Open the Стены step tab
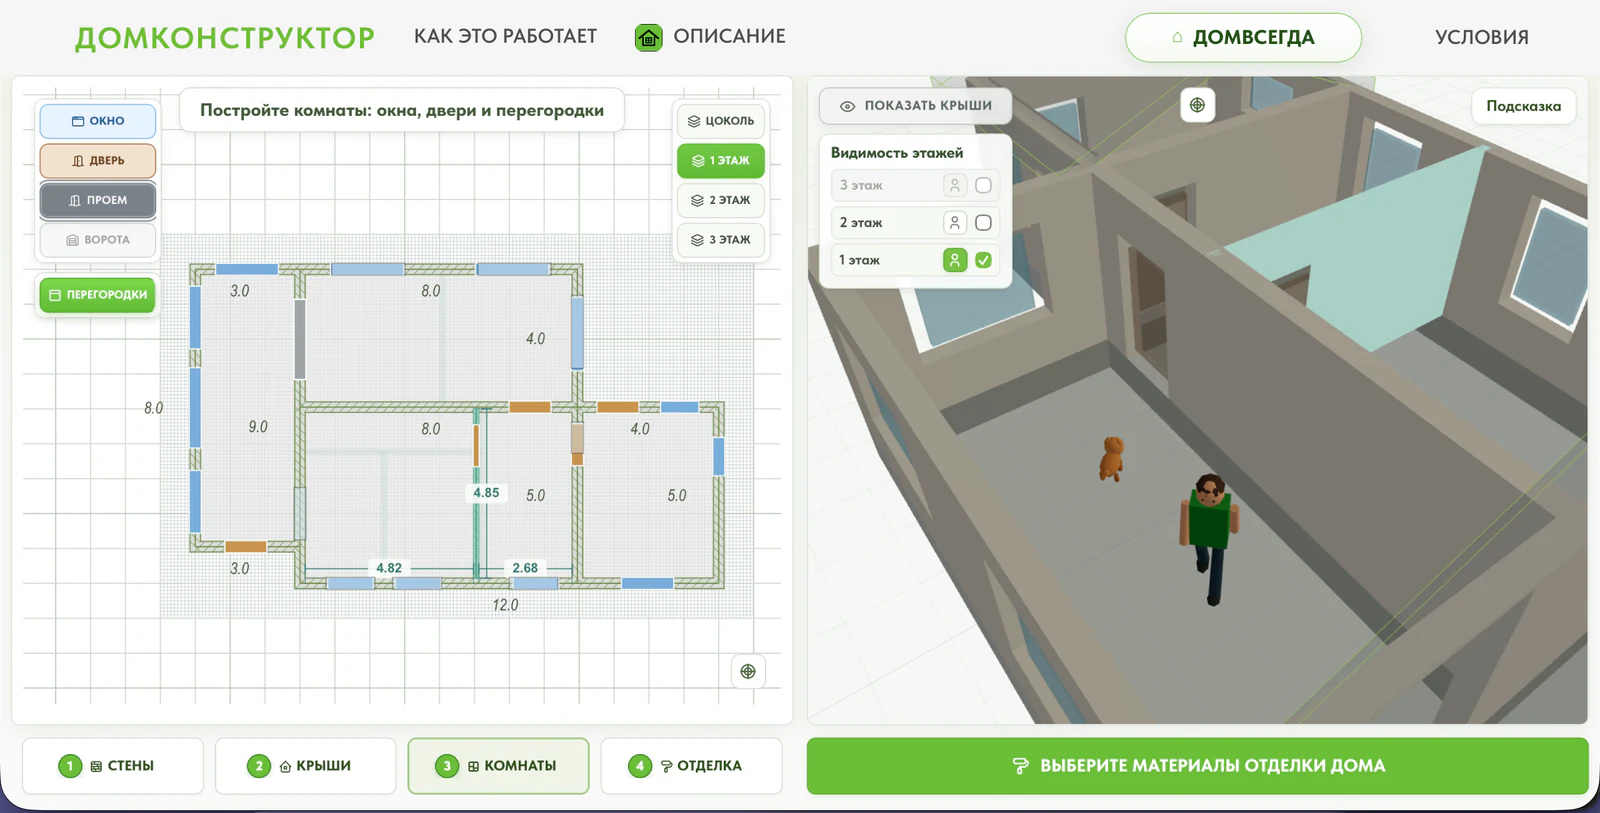The height and width of the screenshot is (813, 1600). point(113,766)
